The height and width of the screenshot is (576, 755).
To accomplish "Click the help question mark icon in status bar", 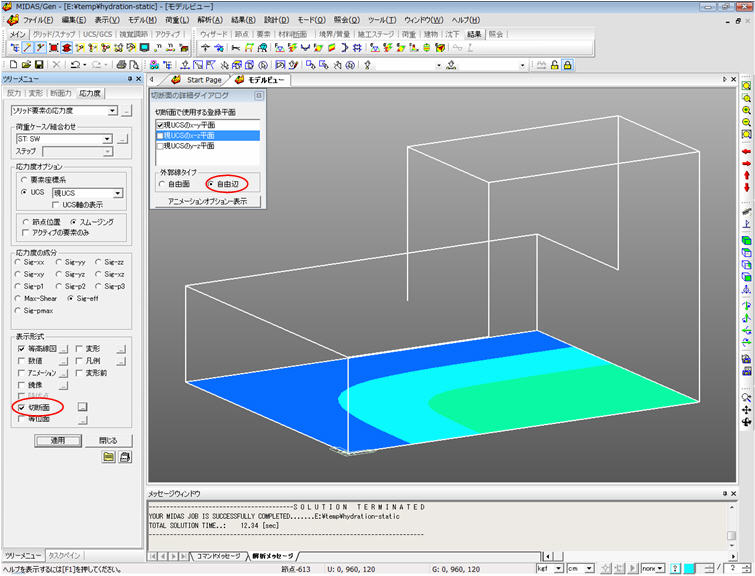I will pos(676,569).
